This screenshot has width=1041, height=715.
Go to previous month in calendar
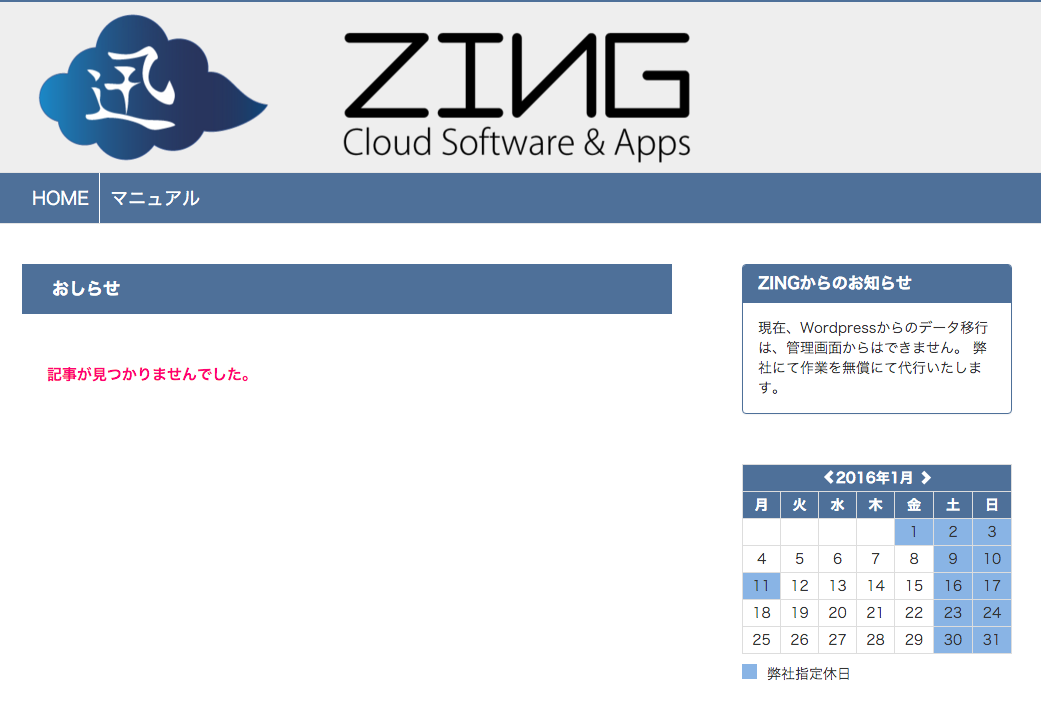pos(828,477)
